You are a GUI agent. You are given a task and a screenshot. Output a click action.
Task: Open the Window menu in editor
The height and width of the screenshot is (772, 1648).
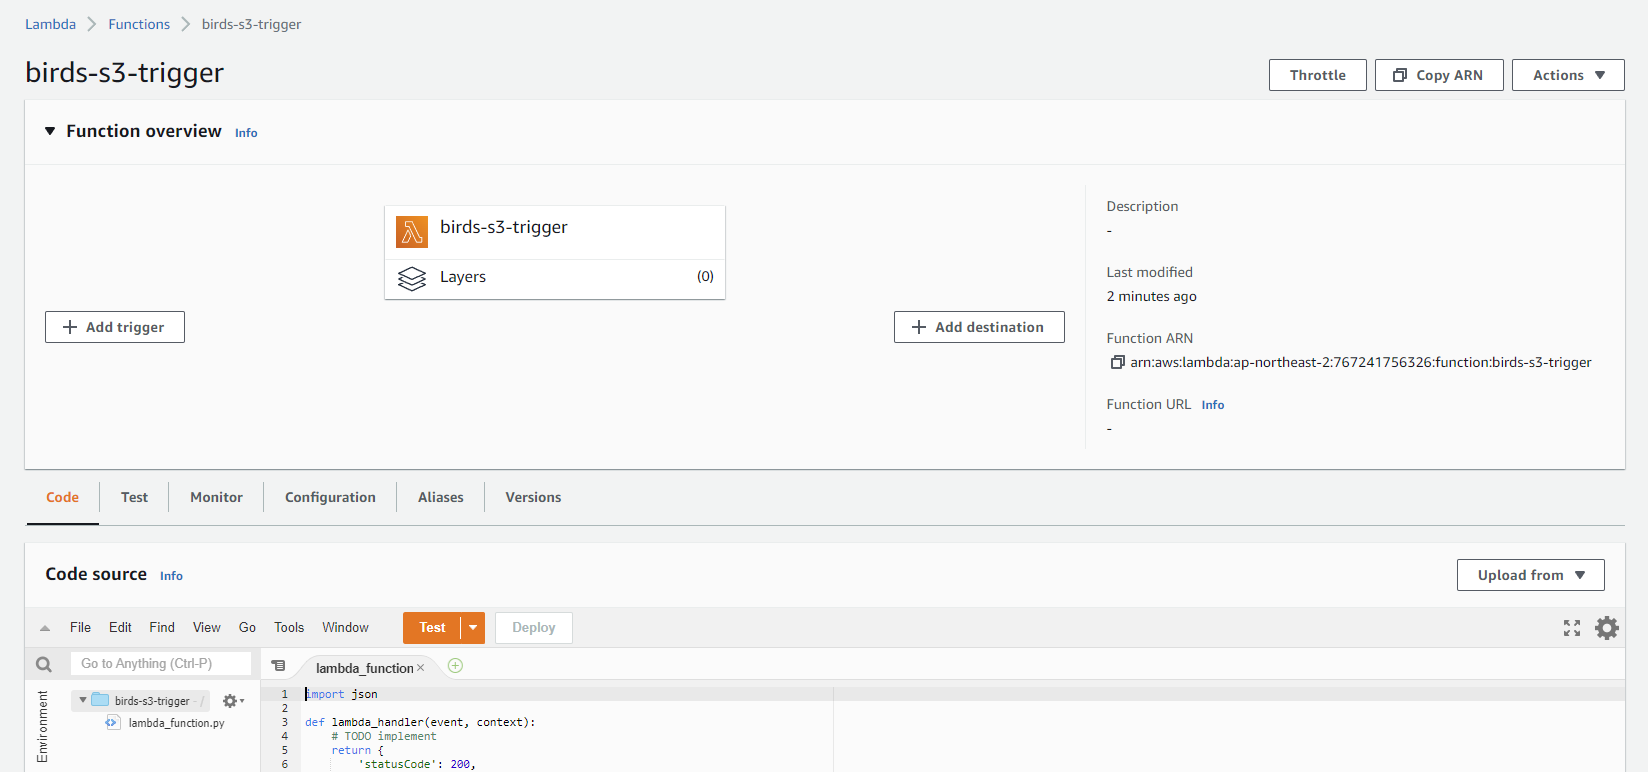click(345, 628)
